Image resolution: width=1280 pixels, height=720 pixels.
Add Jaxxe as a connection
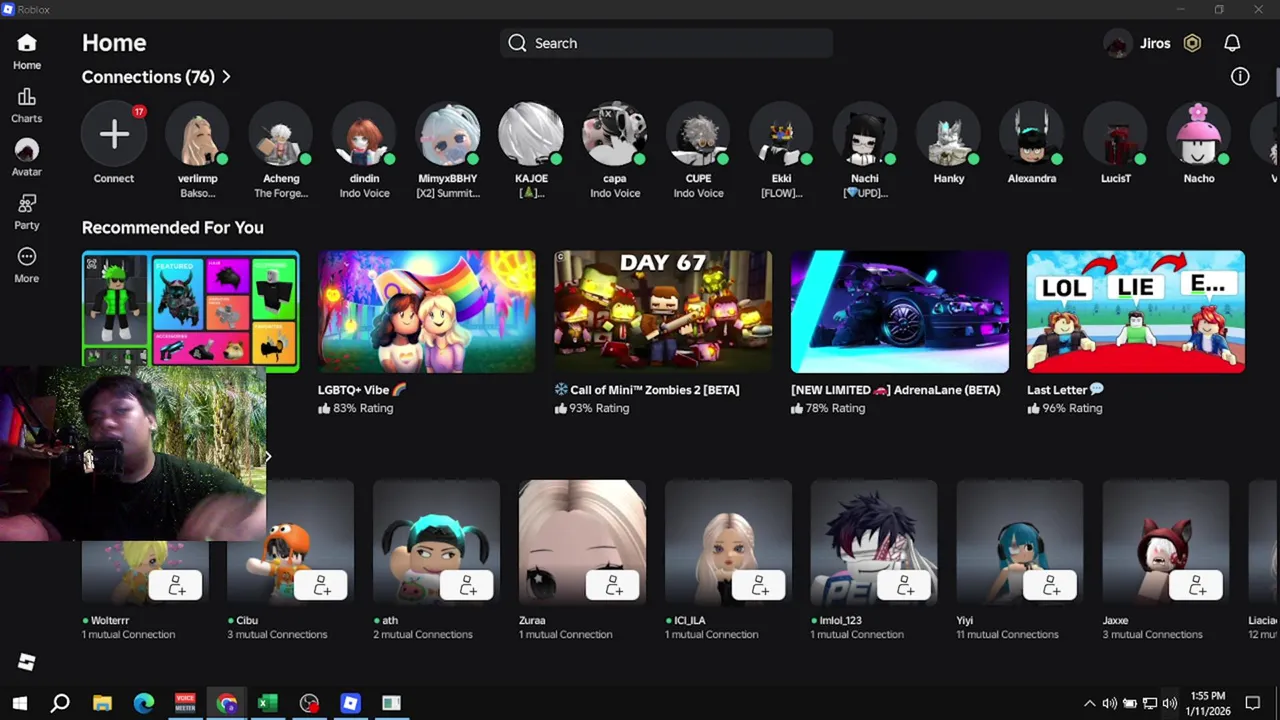[x=1198, y=585]
